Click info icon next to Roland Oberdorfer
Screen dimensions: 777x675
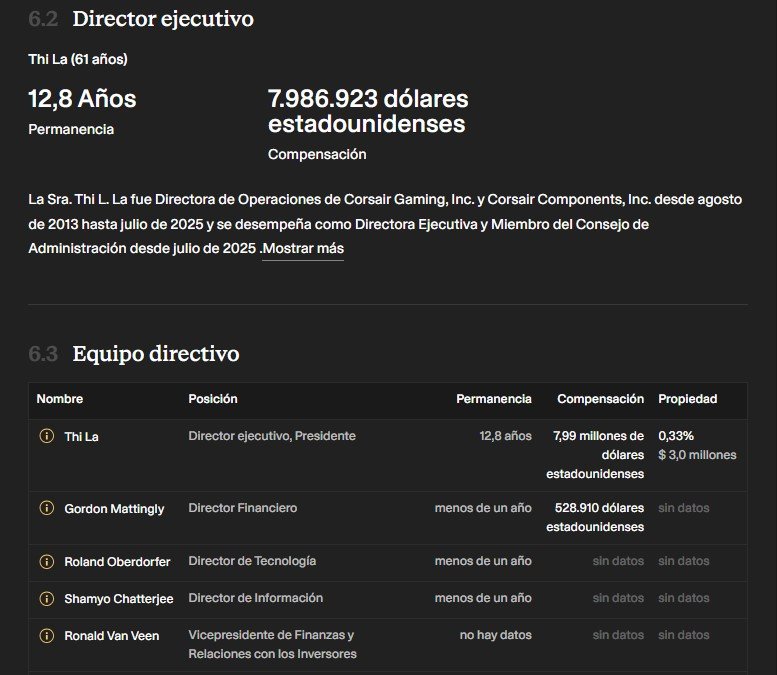click(47, 561)
